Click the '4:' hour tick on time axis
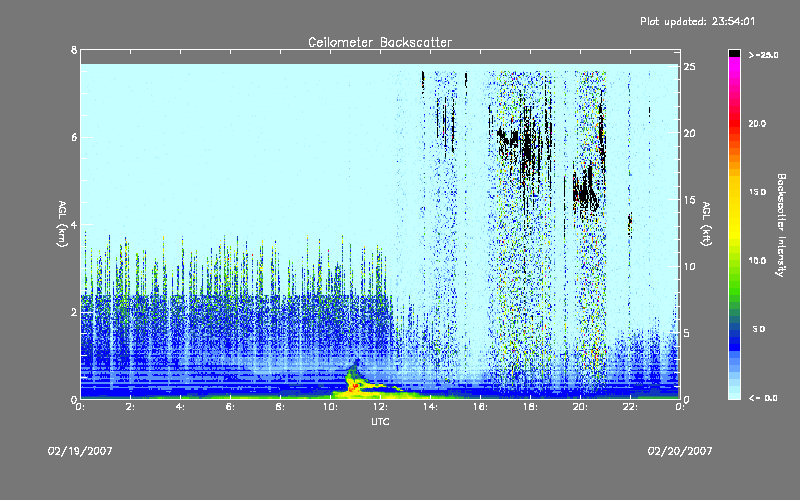This screenshot has width=800, height=500. [180, 407]
